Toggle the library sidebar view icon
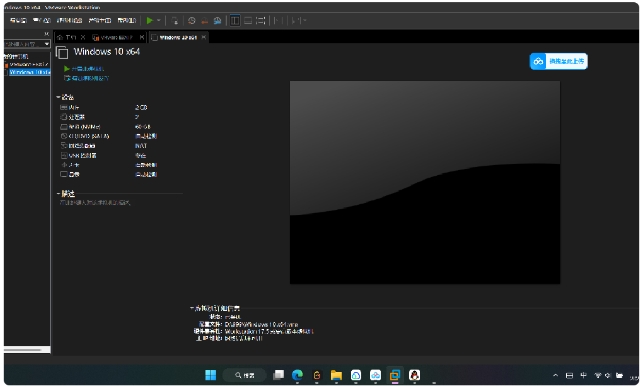This screenshot has width=642, height=387. point(235,20)
